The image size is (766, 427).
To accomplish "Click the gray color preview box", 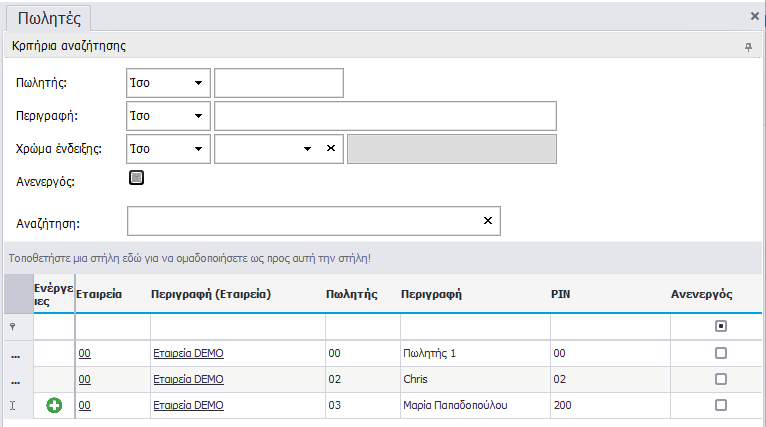I will [451, 149].
